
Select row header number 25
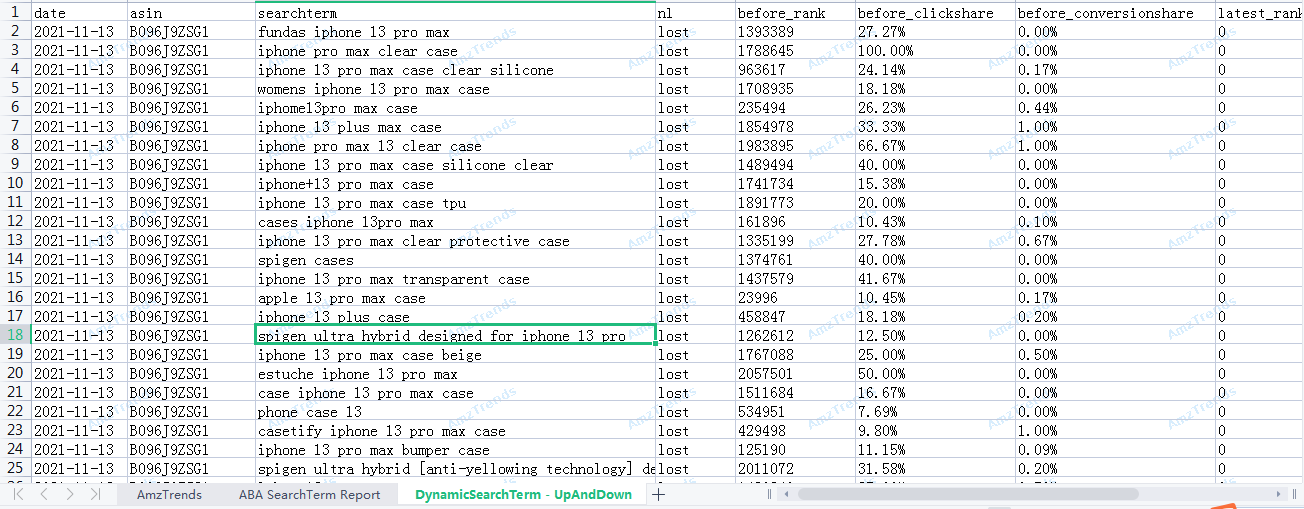click(x=15, y=468)
